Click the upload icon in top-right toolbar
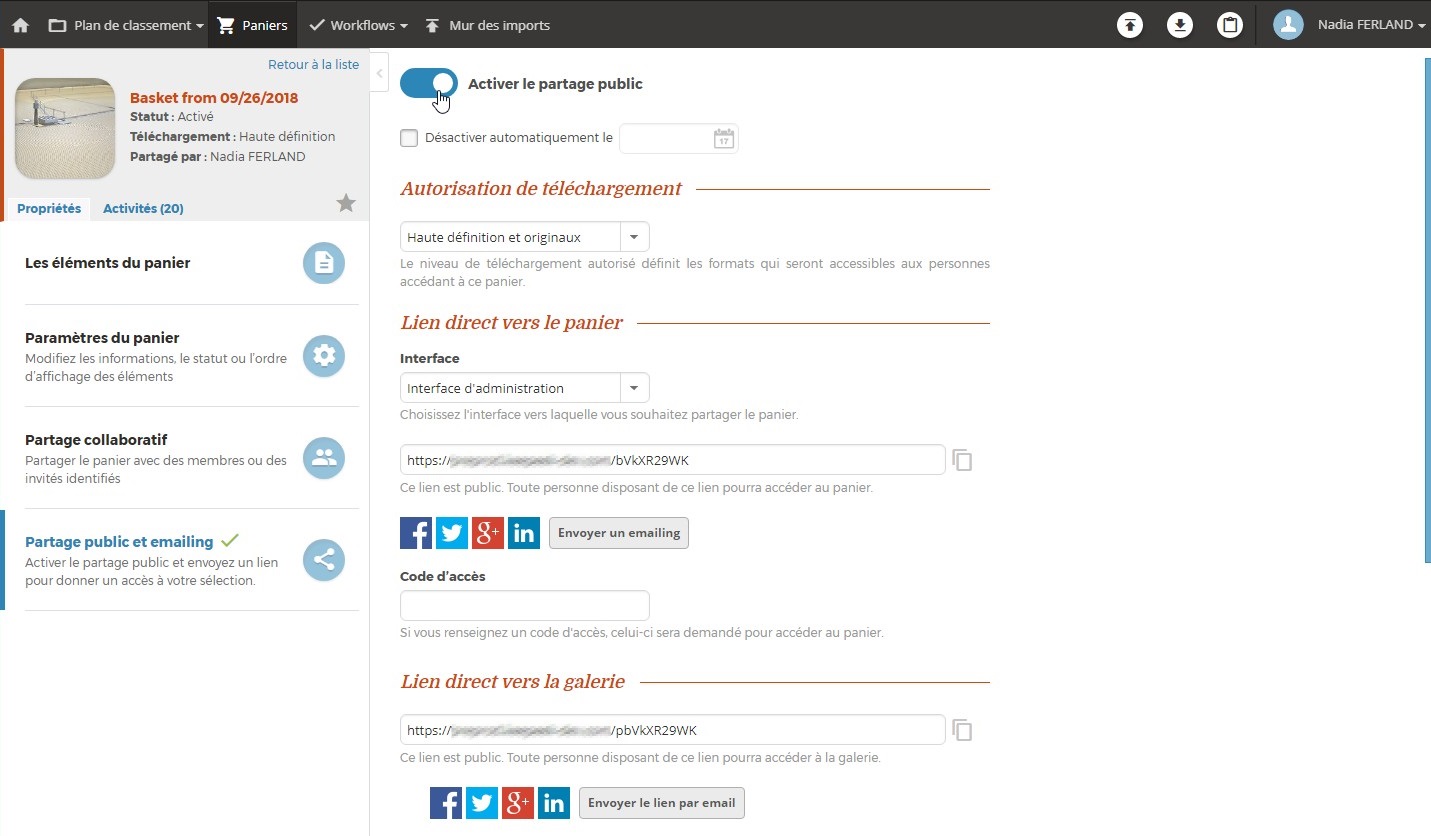This screenshot has width=1431, height=836. click(x=1130, y=25)
